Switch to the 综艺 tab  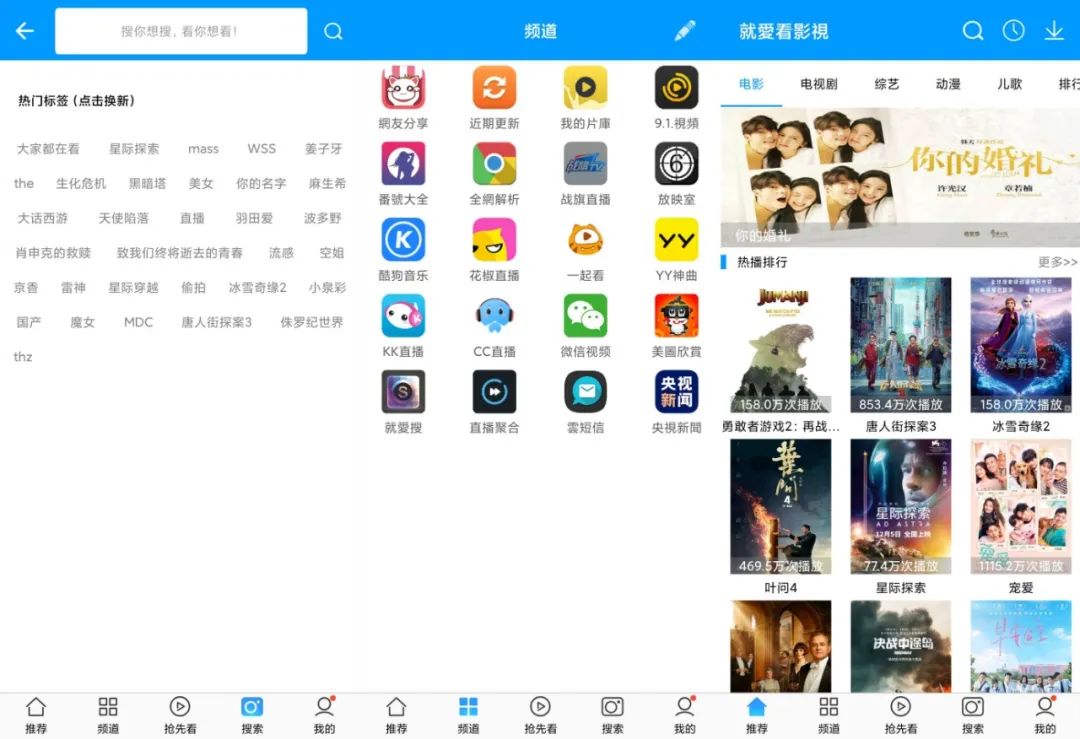click(886, 84)
